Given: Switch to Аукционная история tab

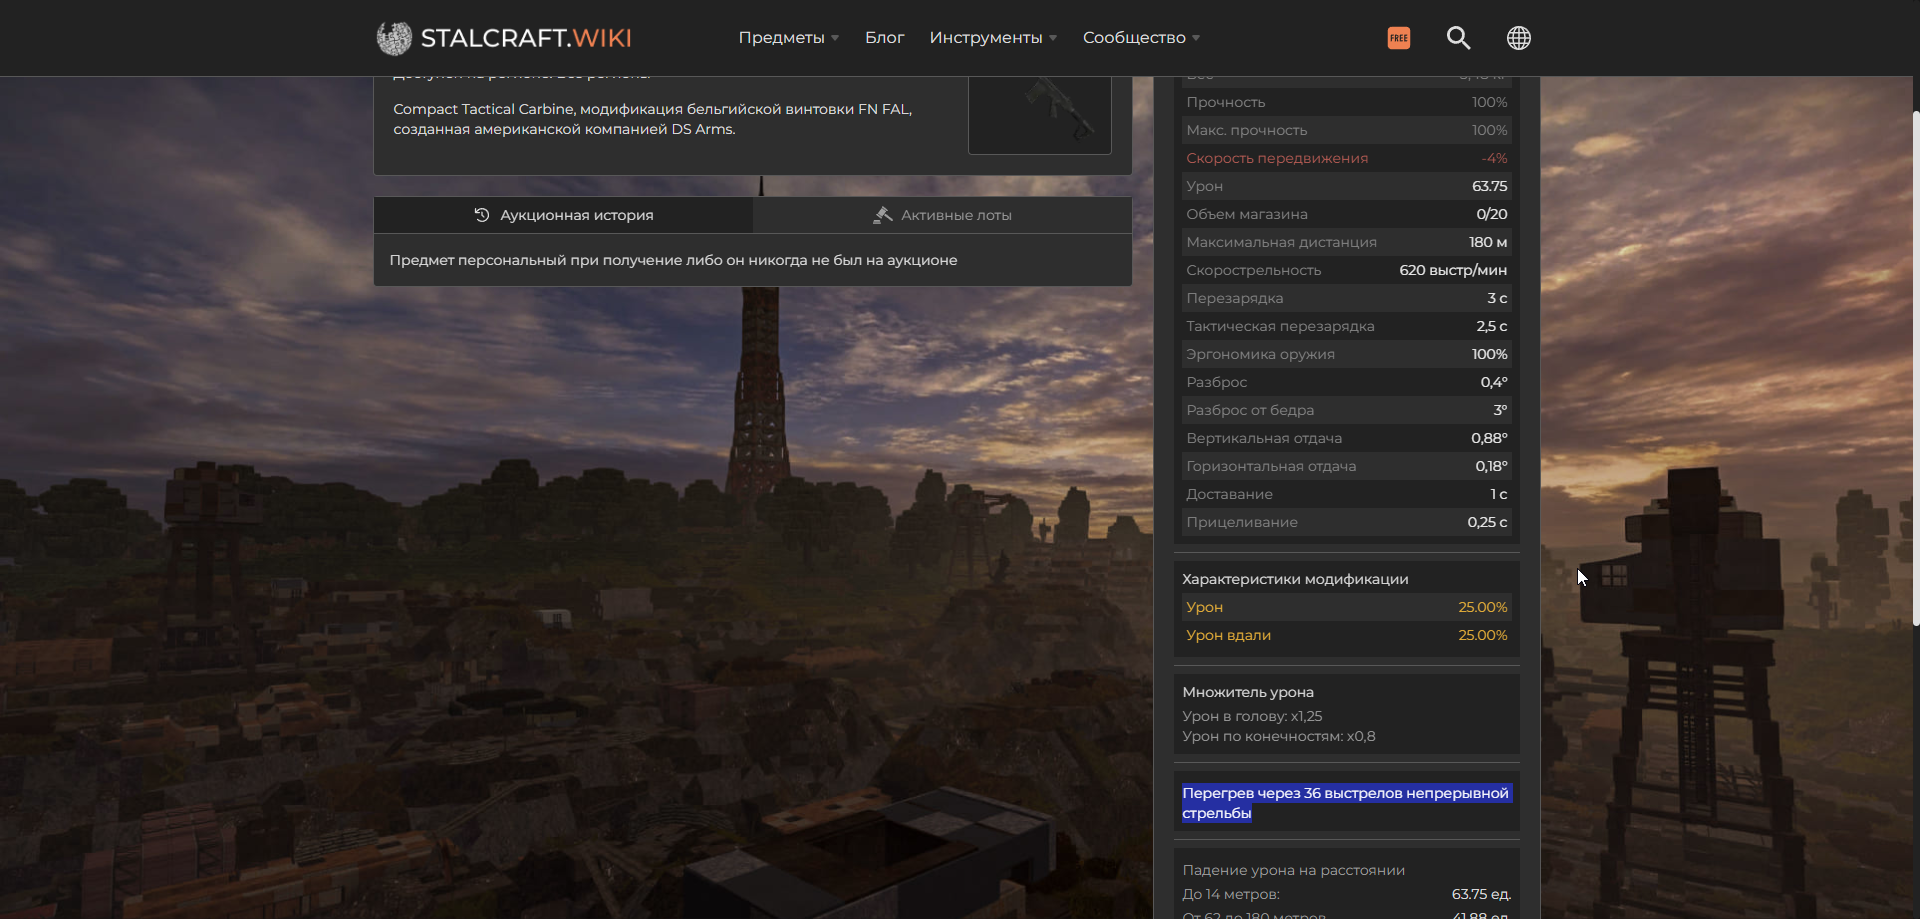Looking at the screenshot, I should click(x=563, y=215).
